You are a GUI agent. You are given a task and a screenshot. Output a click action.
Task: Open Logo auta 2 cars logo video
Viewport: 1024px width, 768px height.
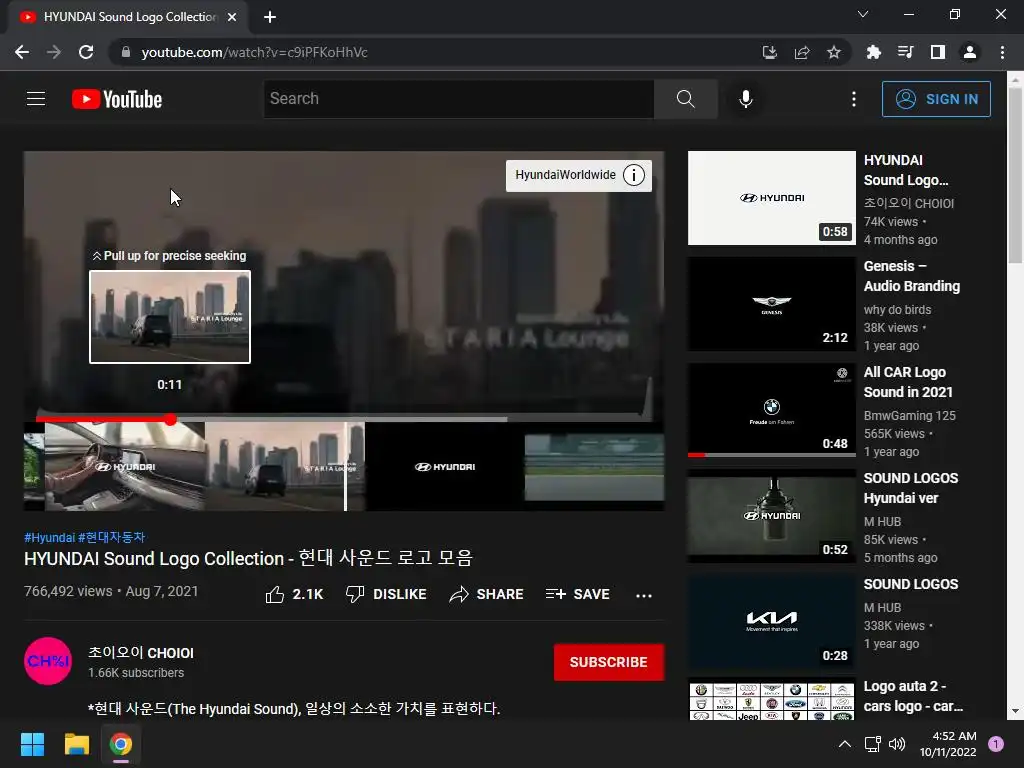point(771,700)
